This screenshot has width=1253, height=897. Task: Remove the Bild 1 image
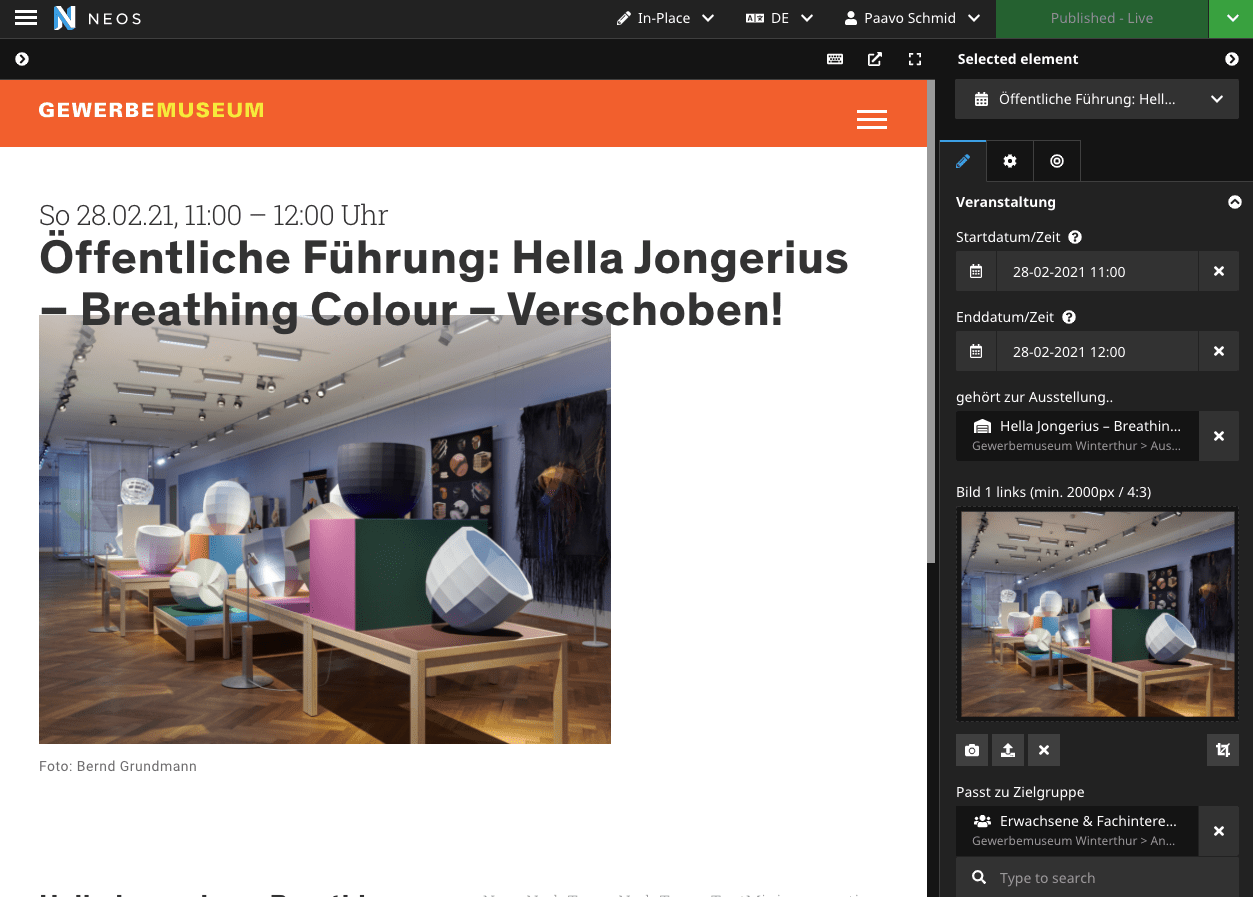[x=1044, y=750]
